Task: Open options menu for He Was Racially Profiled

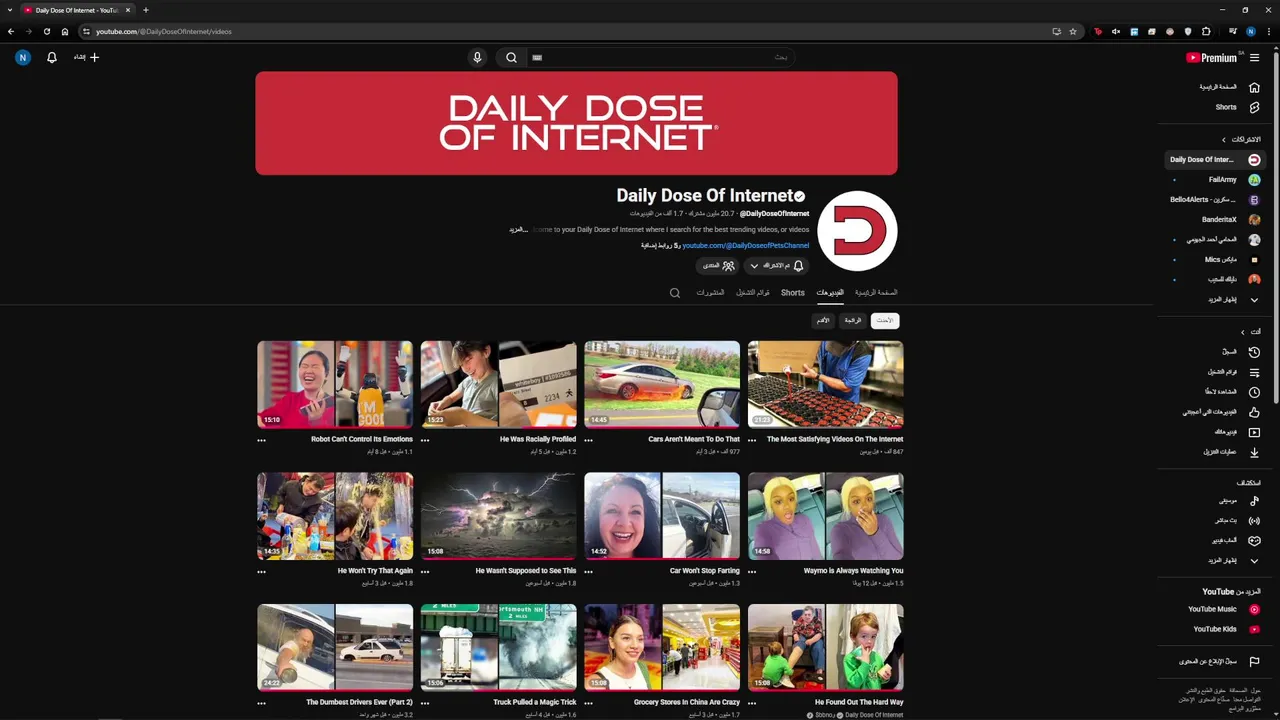Action: tap(425, 440)
